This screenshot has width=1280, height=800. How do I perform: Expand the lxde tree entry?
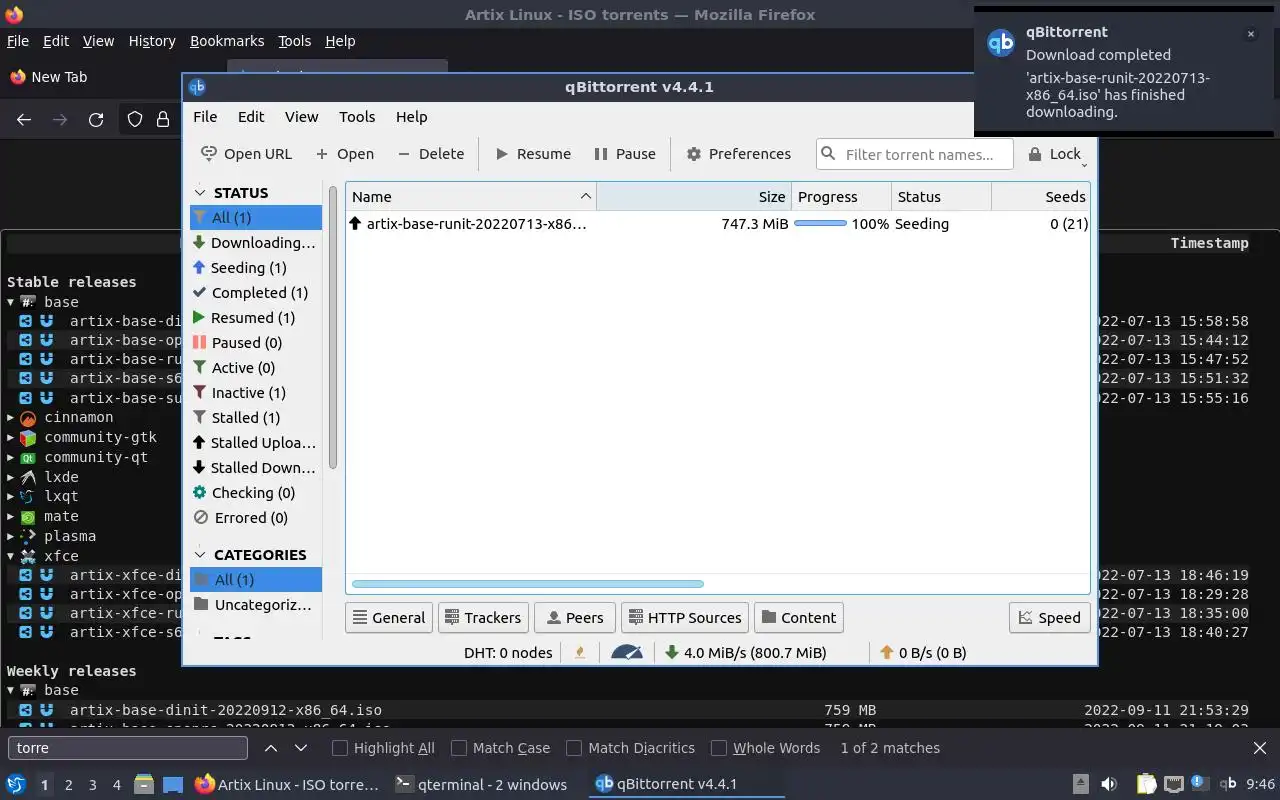pyautogui.click(x=11, y=477)
